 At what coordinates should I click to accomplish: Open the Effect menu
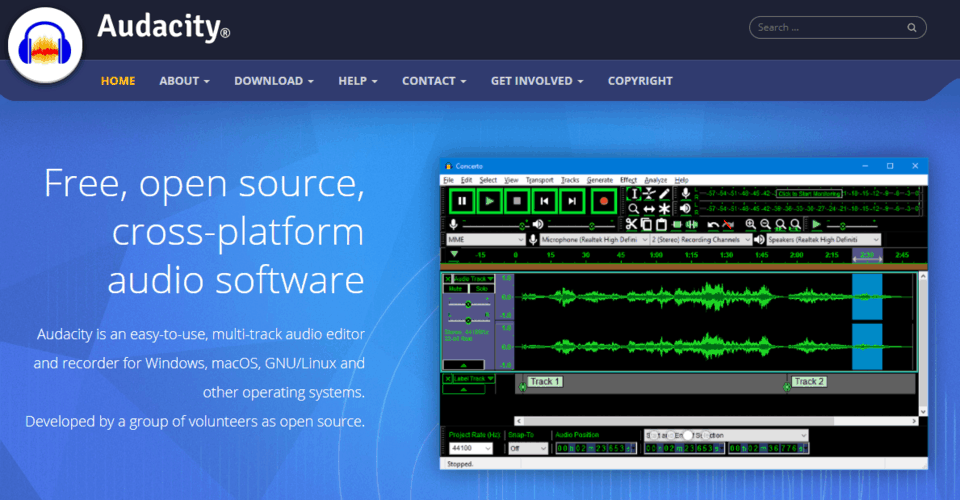629,180
